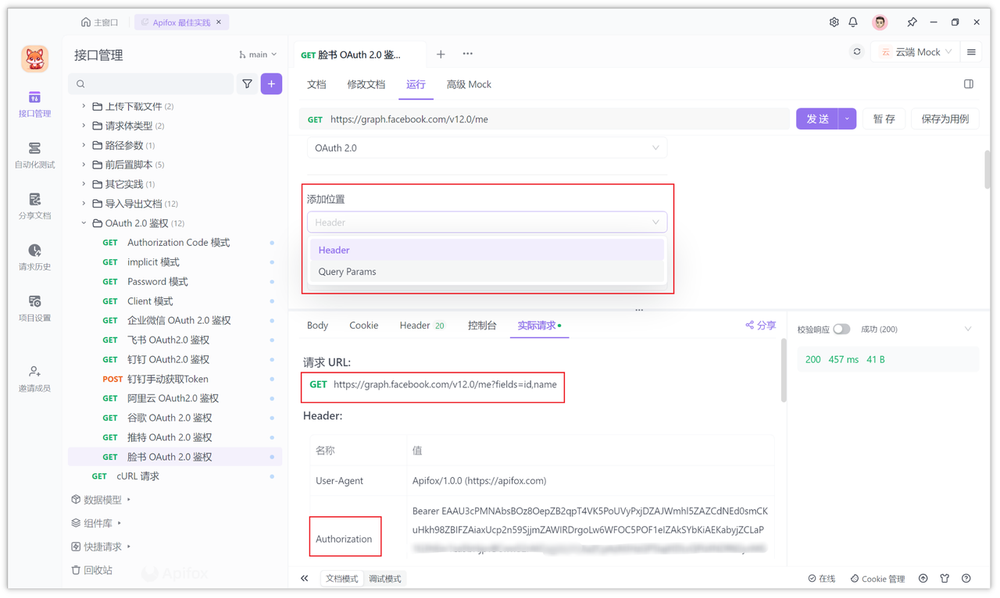Image resolution: width=1000 pixels, height=598 pixels.
Task: Collapse the OAuth 2.0 鉴权 folder
Action: (x=84, y=223)
